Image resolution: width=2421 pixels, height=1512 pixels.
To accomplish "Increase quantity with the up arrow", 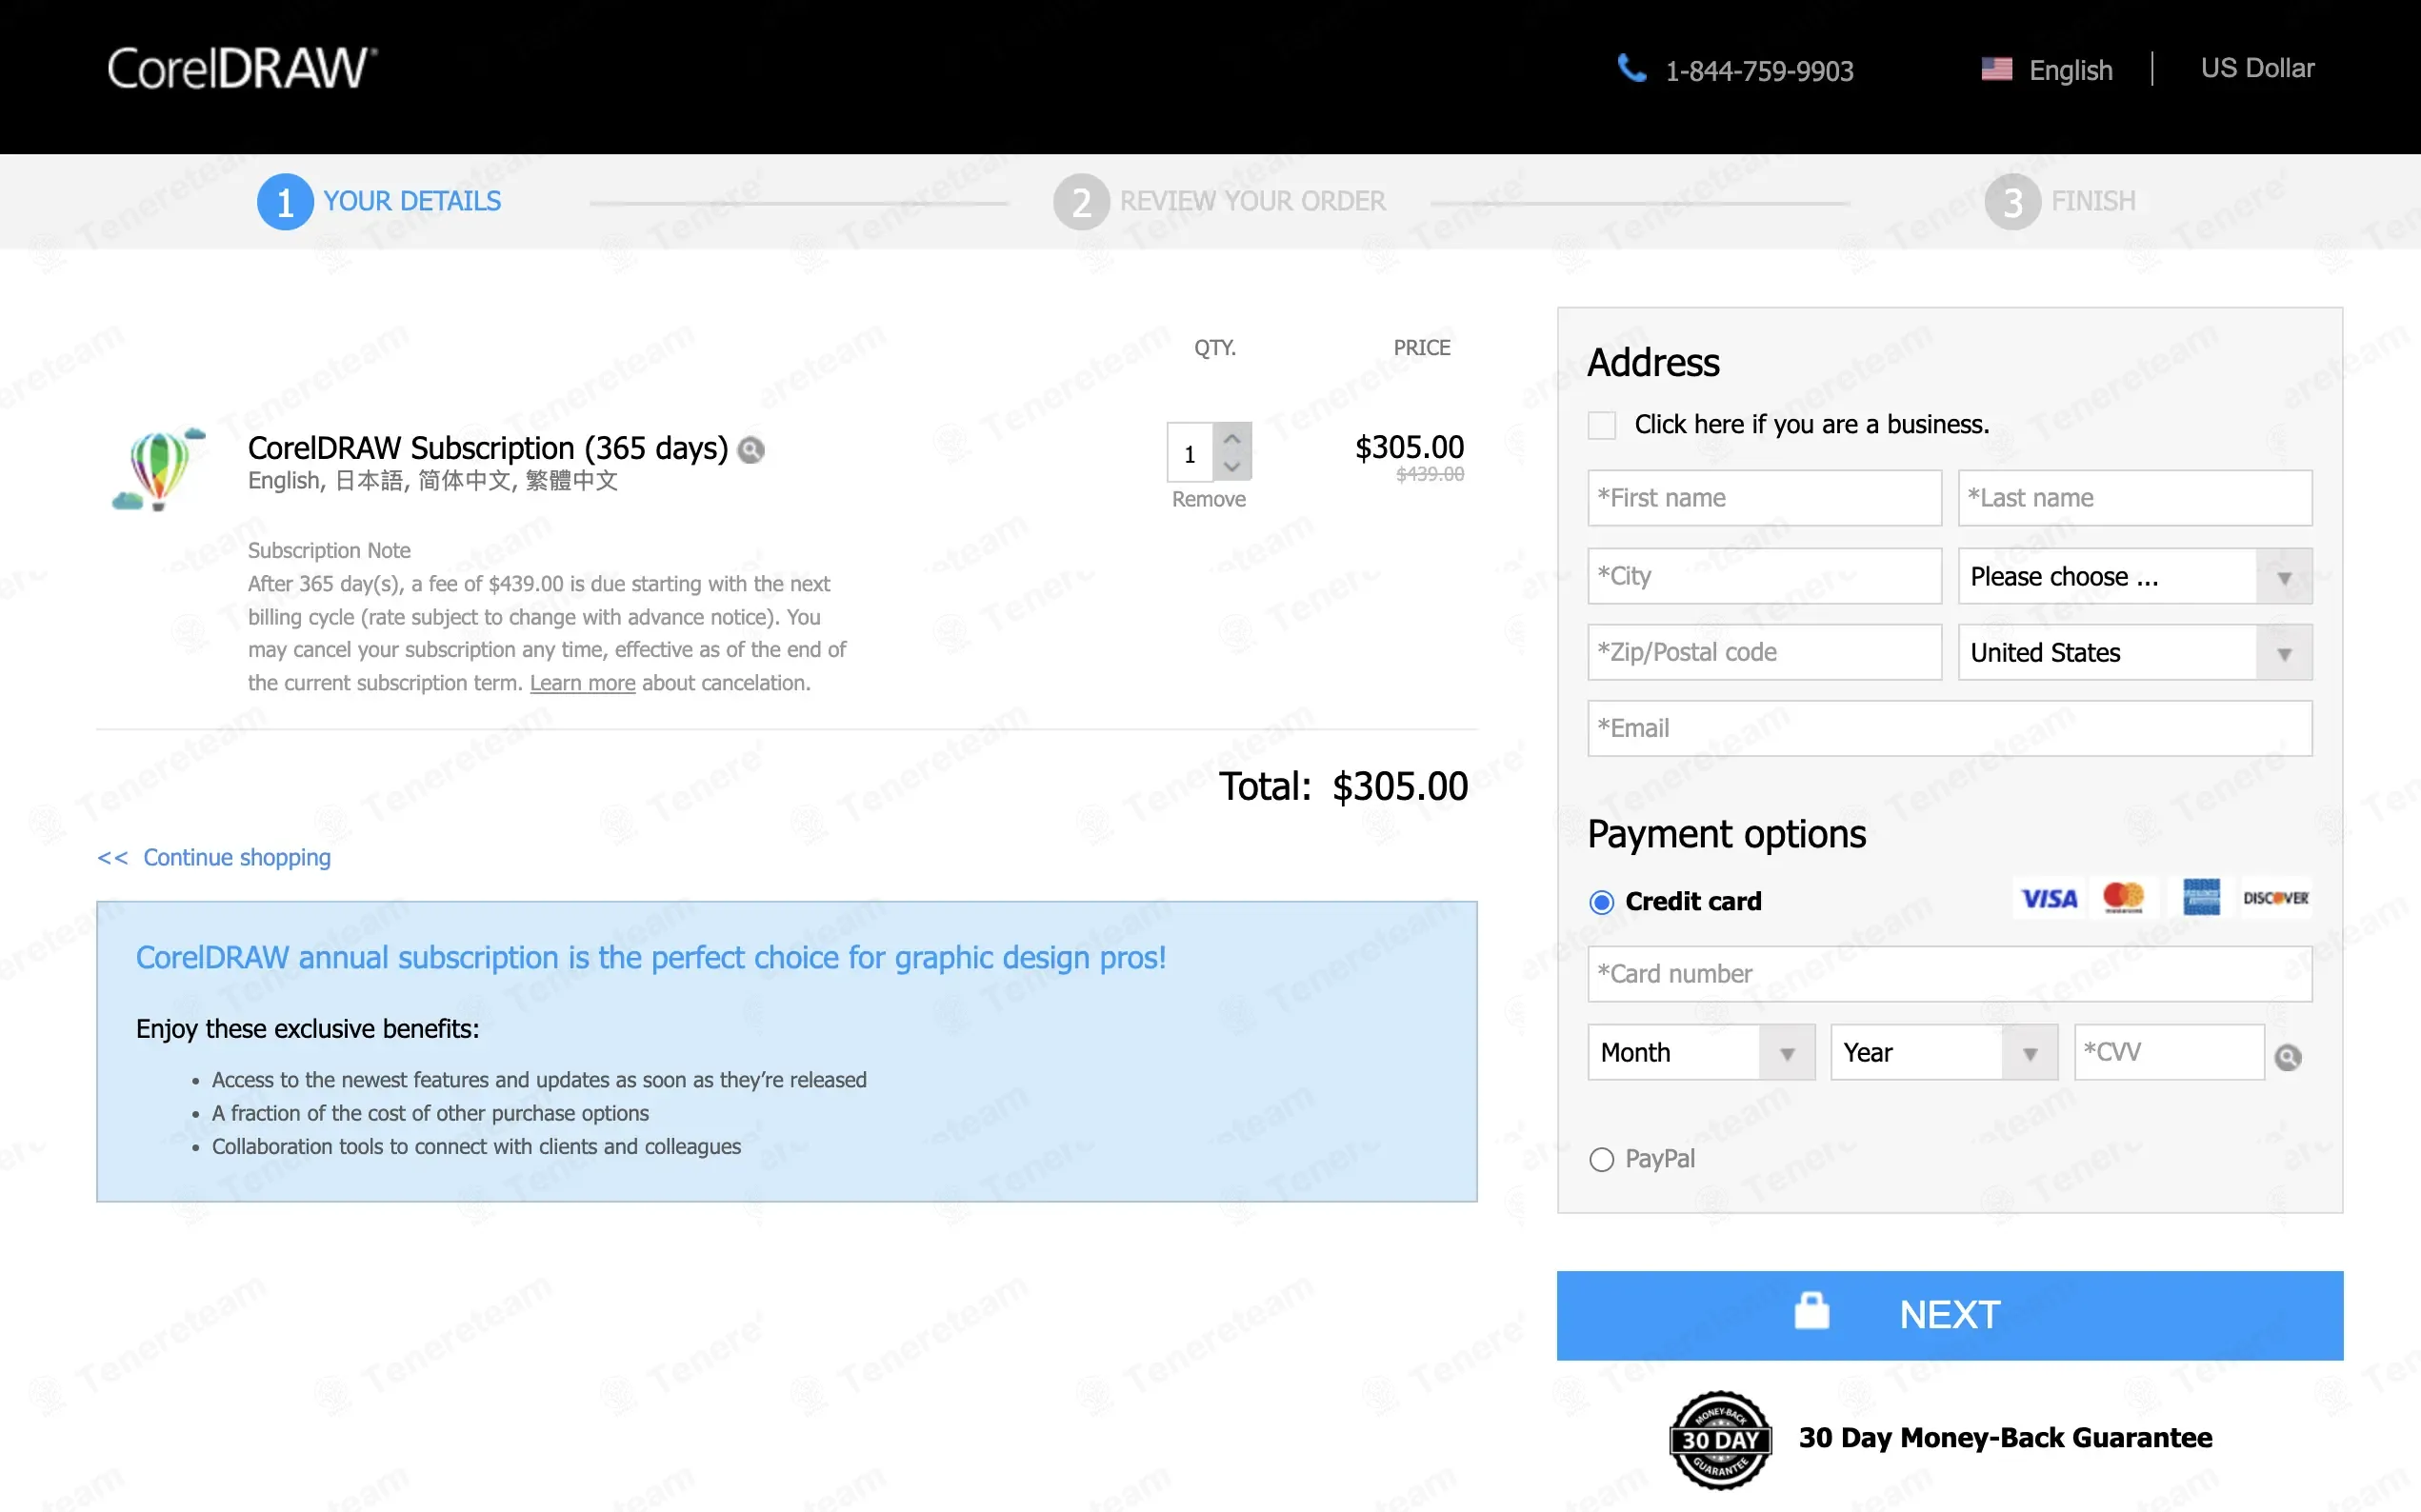I will pos(1232,438).
